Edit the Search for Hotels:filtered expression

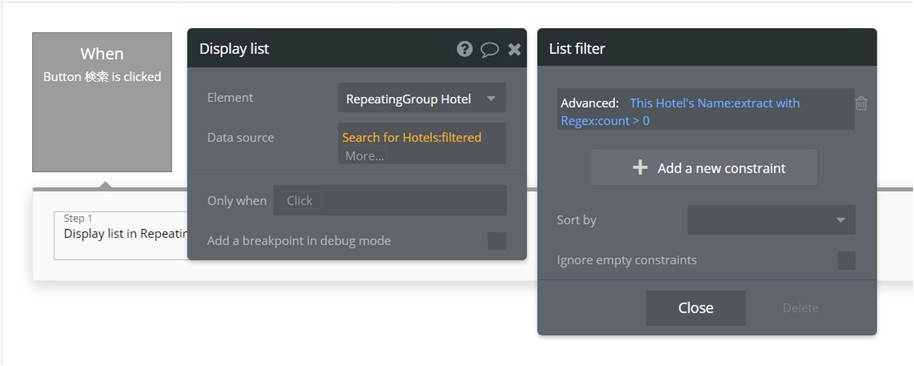[x=412, y=138]
